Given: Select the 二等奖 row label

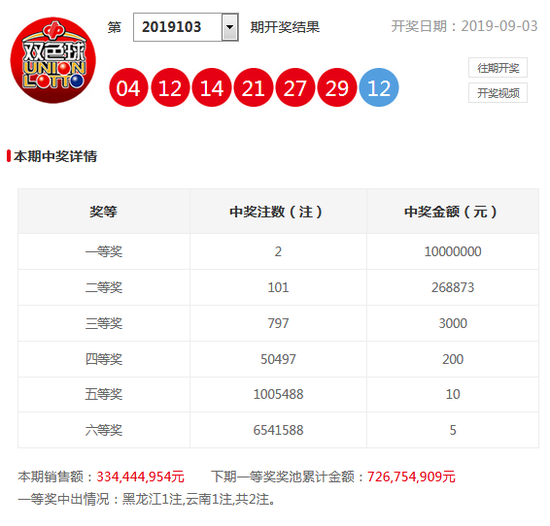Looking at the screenshot, I should pos(104,288).
